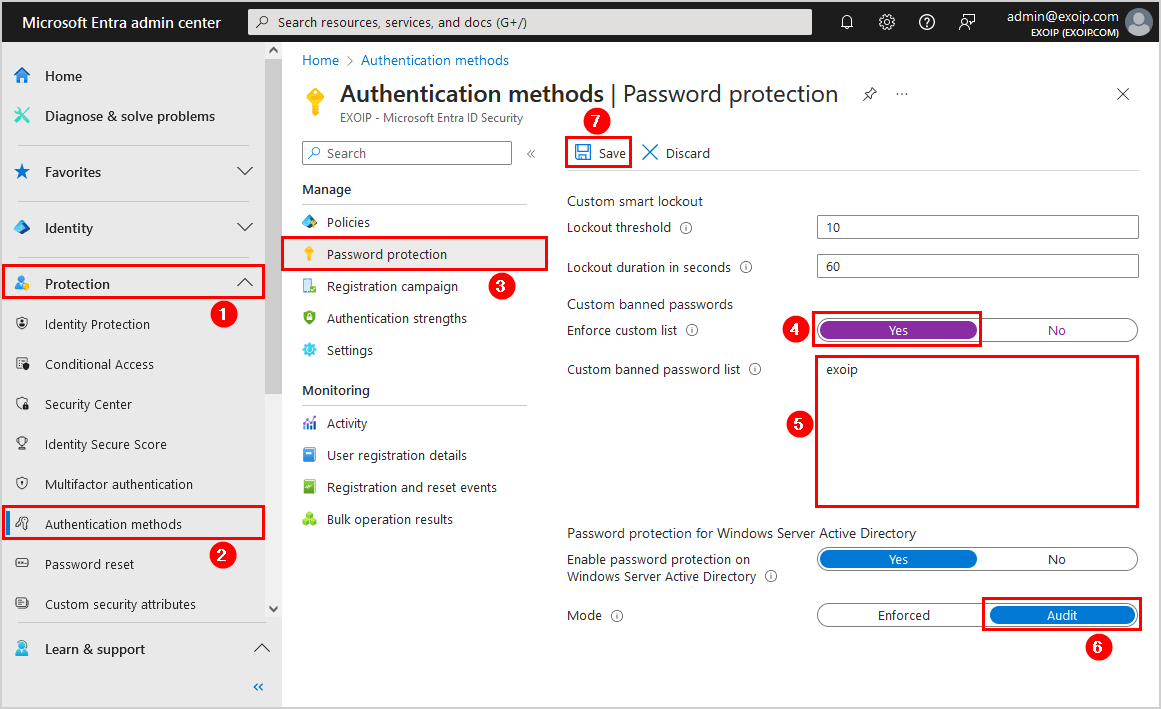
Task: Open the feedback icon in header
Action: (x=967, y=22)
